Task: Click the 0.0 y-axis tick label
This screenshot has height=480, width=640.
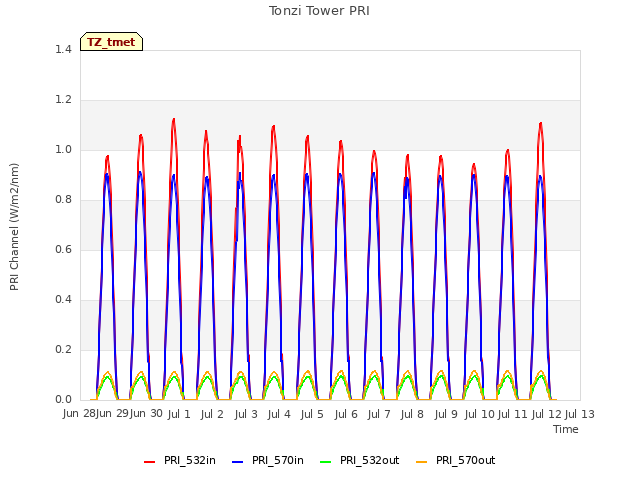Action: click(x=63, y=399)
